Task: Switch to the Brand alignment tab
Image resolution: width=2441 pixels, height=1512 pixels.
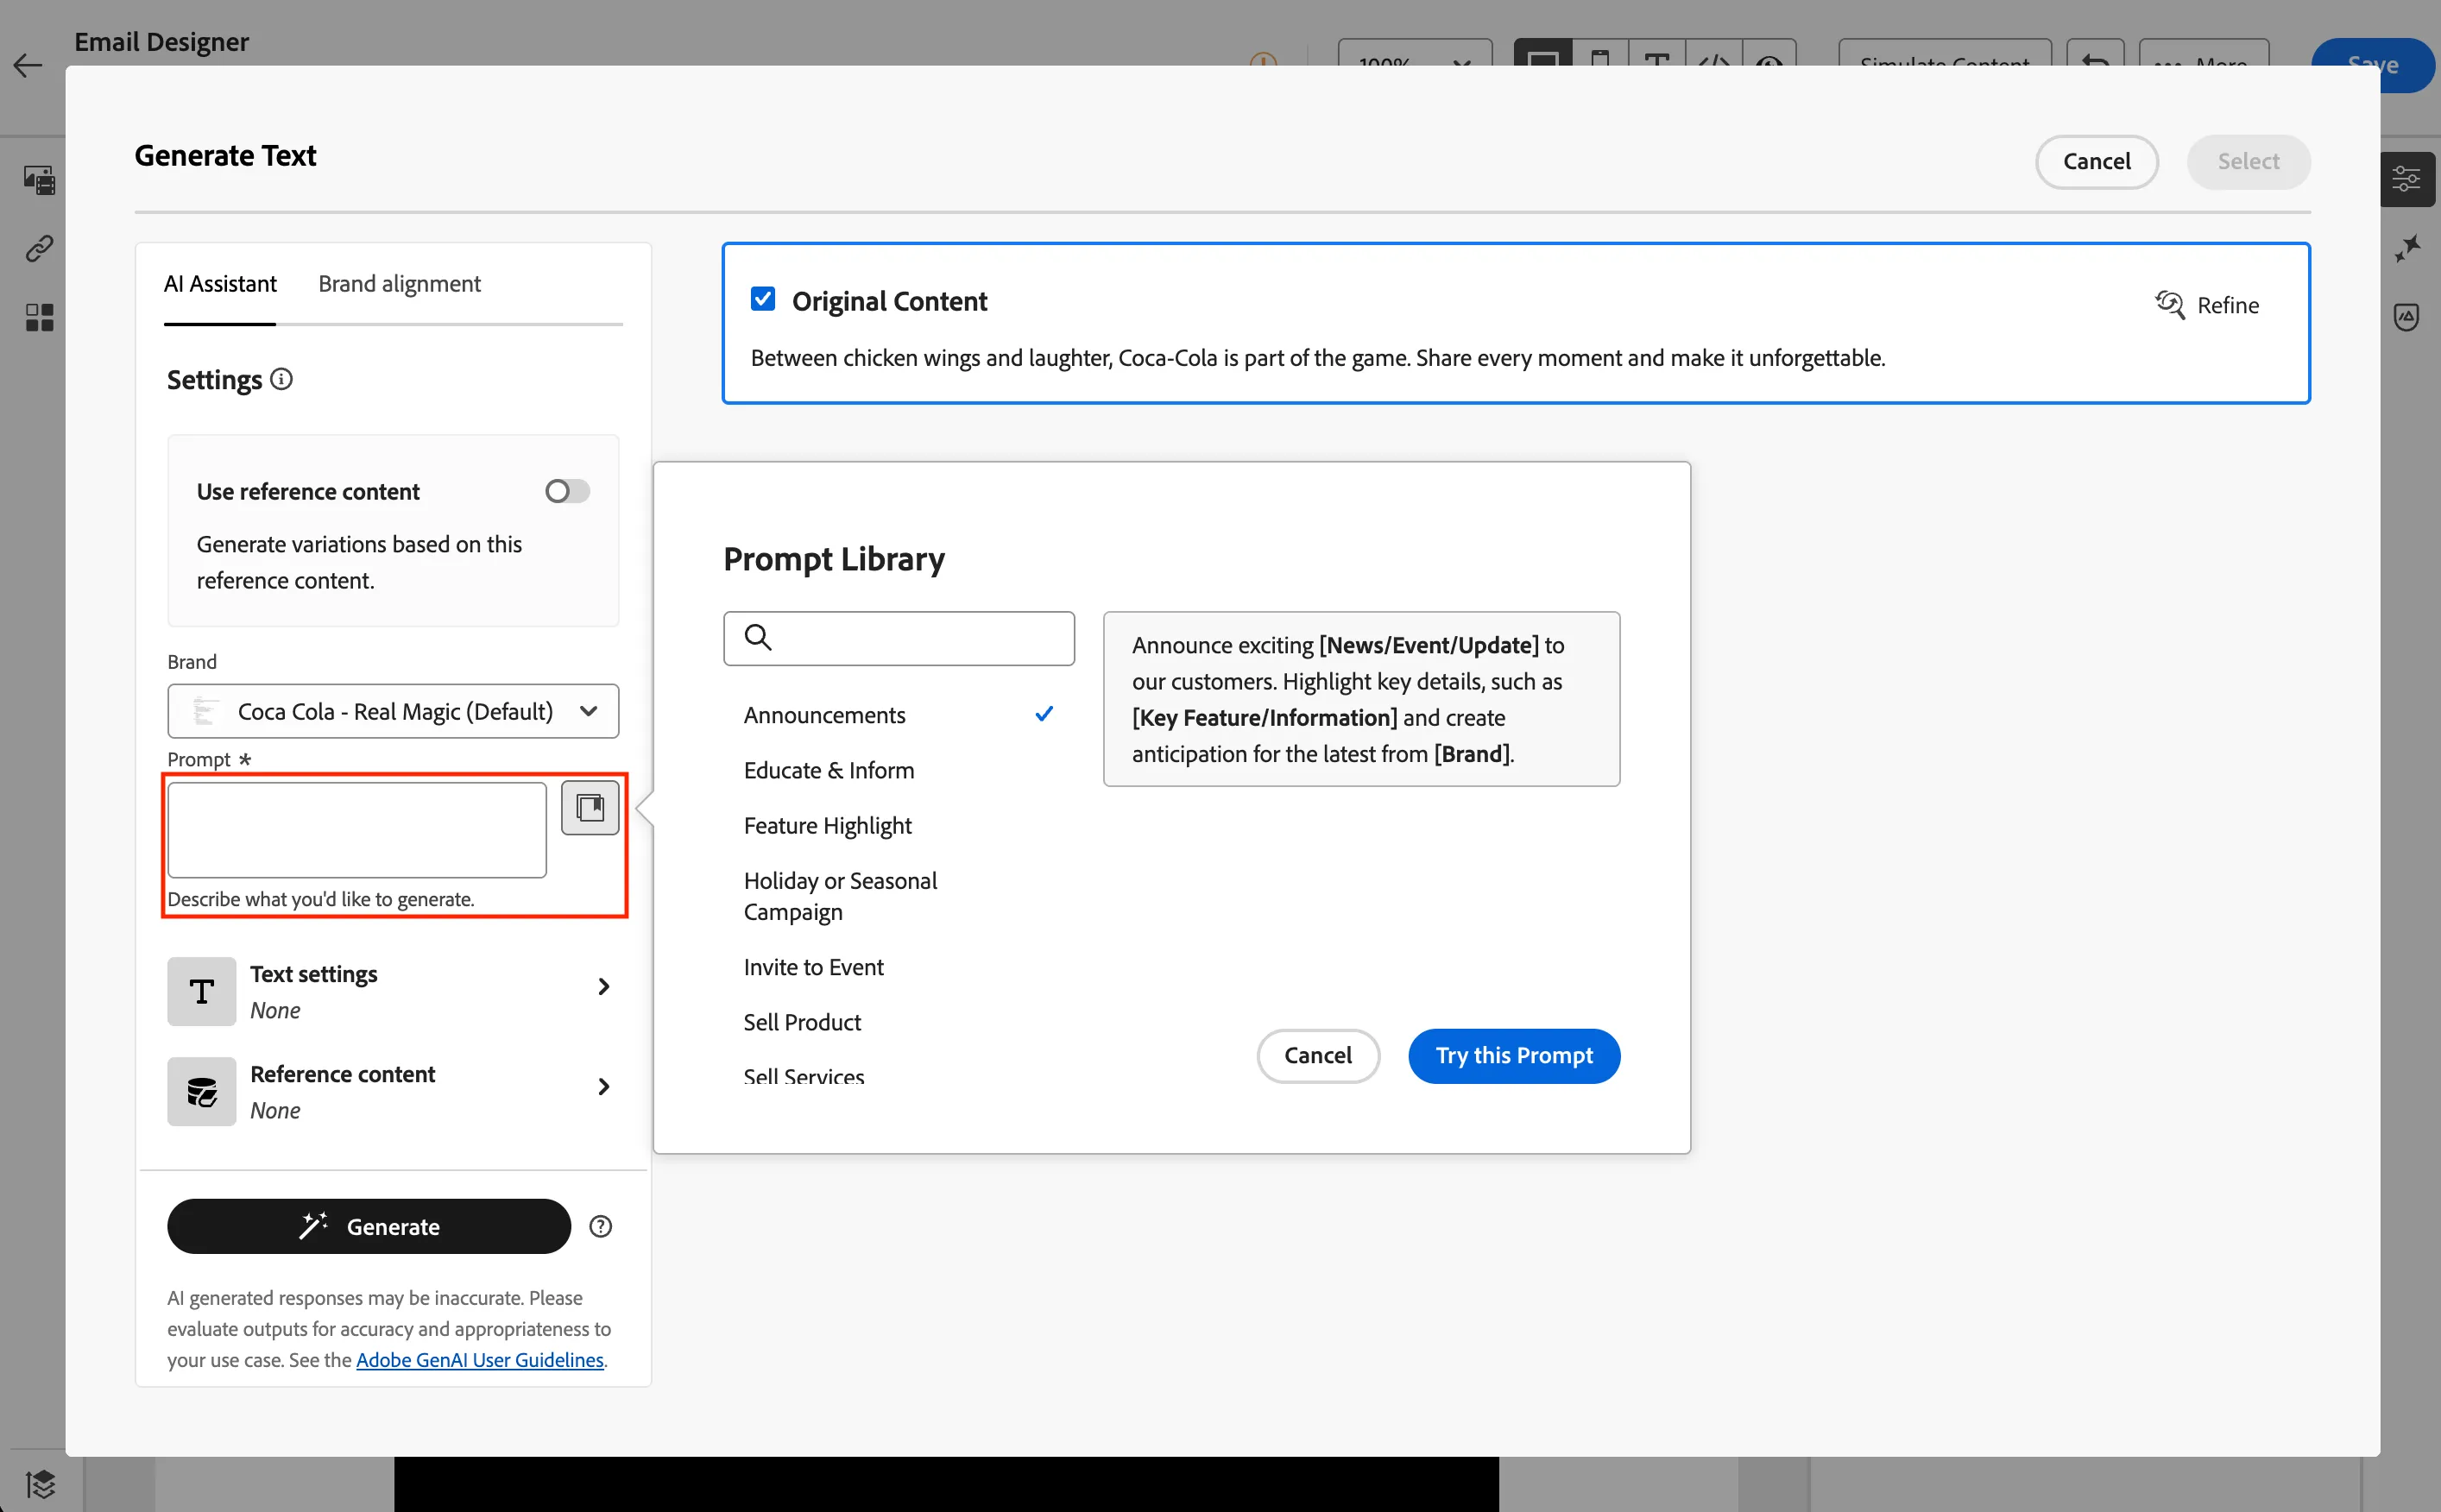Action: click(399, 284)
